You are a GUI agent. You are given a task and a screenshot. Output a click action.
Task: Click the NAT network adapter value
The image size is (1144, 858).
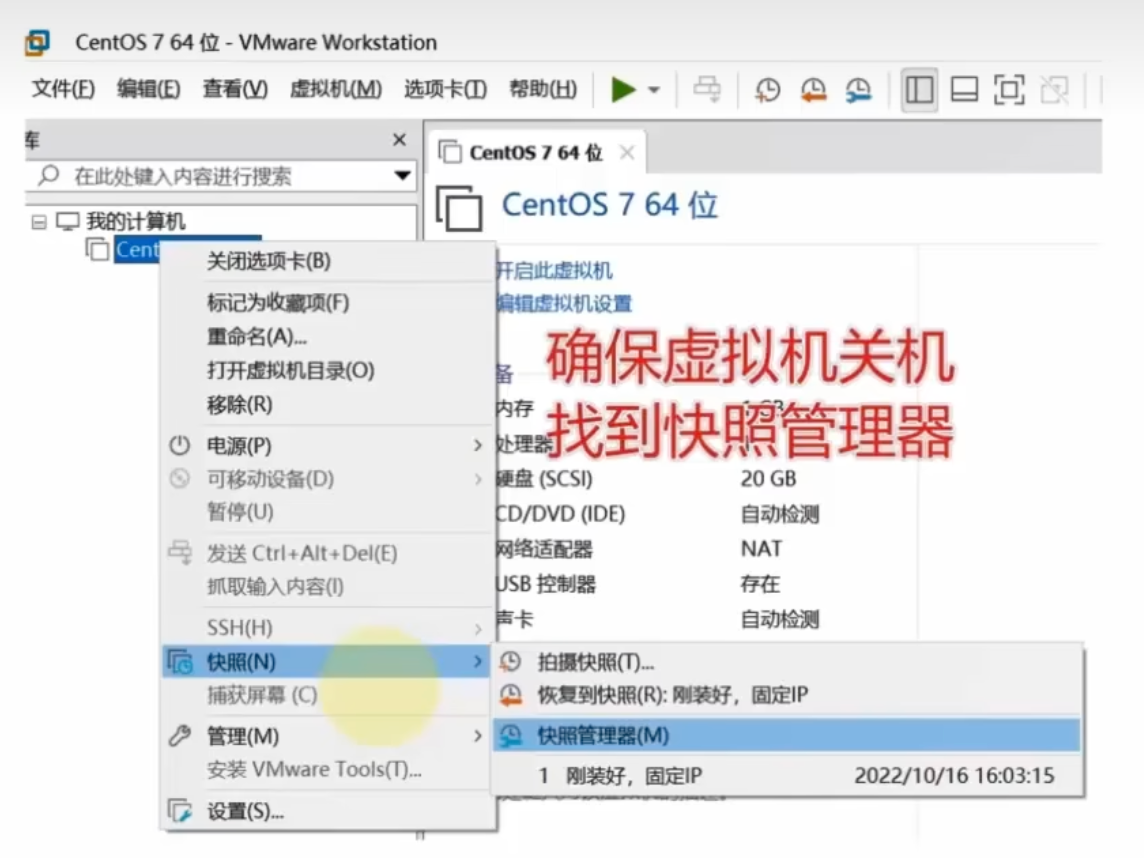coord(762,549)
